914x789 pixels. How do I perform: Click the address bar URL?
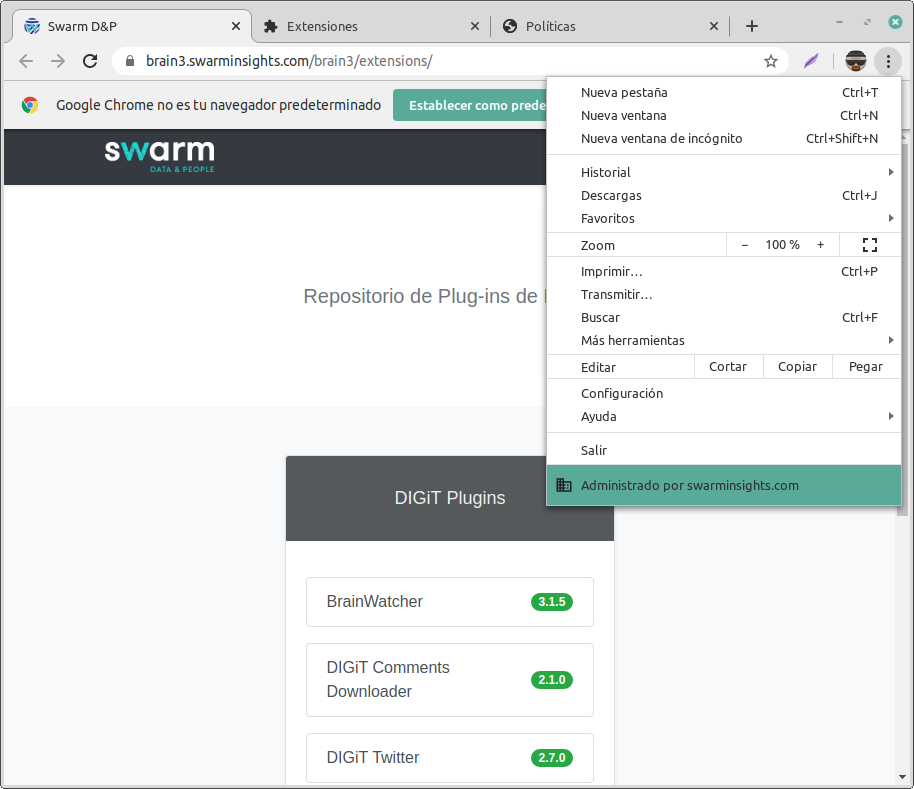(289, 61)
